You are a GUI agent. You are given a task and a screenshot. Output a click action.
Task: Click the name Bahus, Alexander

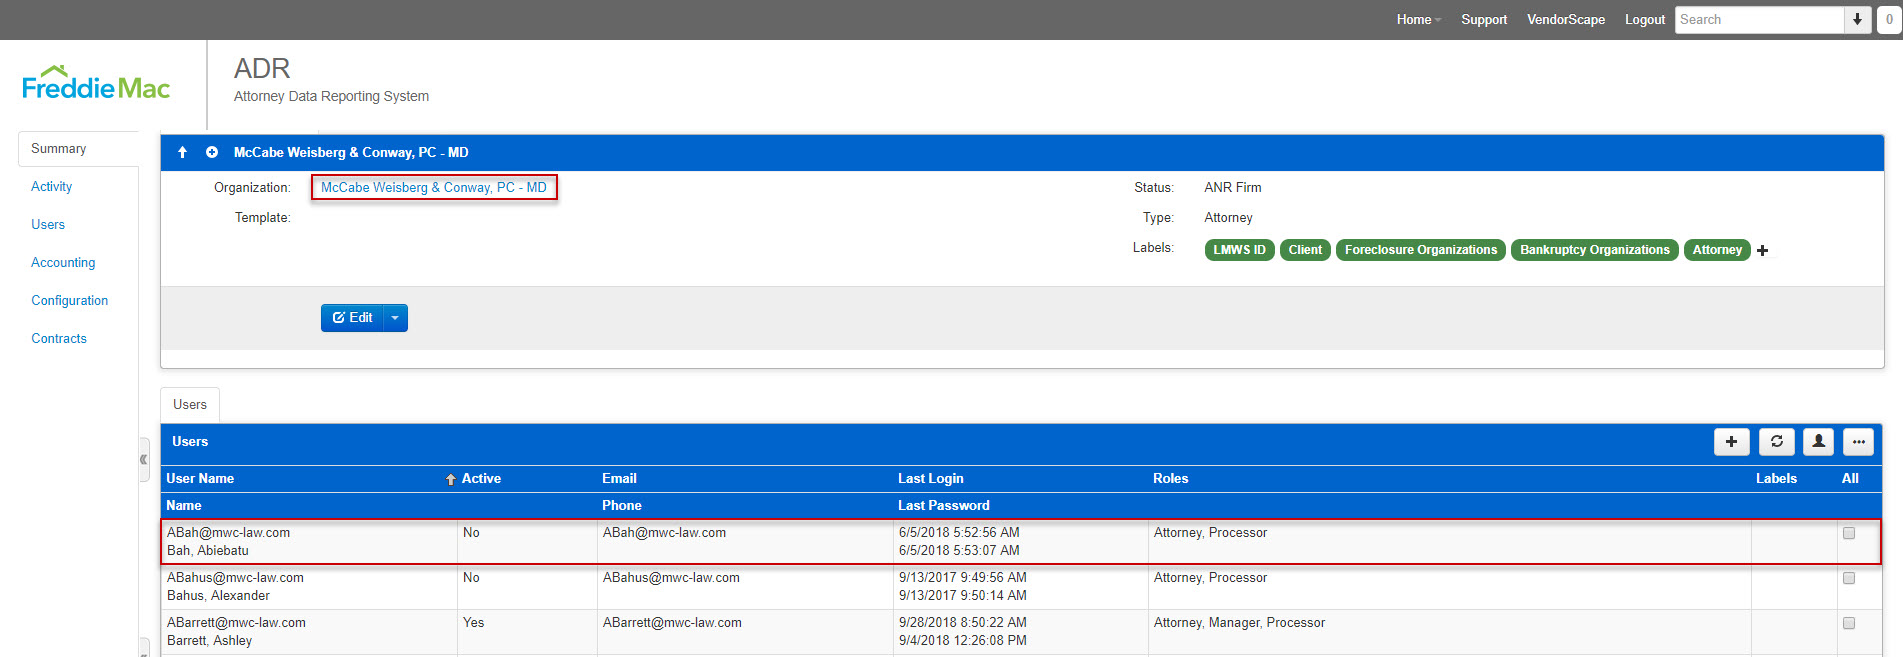[x=218, y=596]
